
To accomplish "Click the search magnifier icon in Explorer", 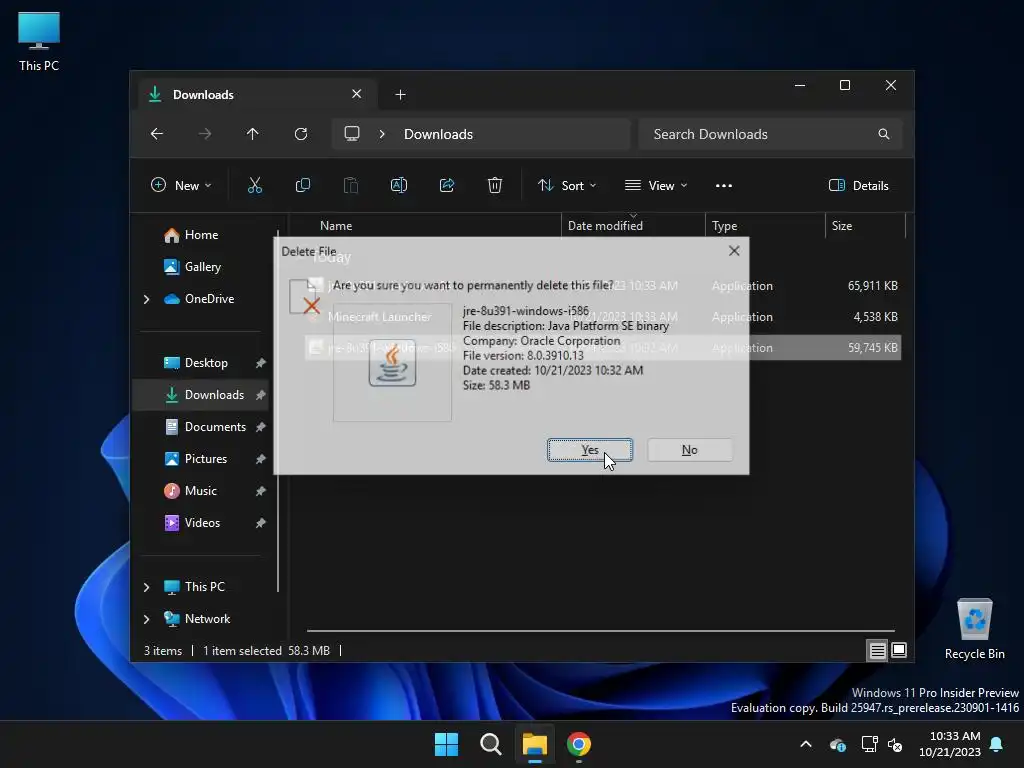I will (884, 134).
